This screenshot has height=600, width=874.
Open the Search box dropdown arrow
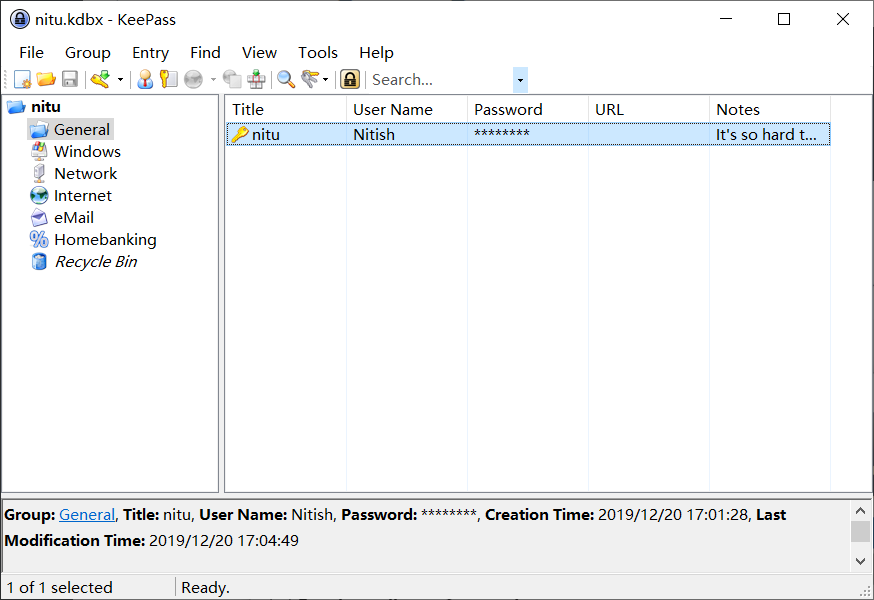[520, 80]
